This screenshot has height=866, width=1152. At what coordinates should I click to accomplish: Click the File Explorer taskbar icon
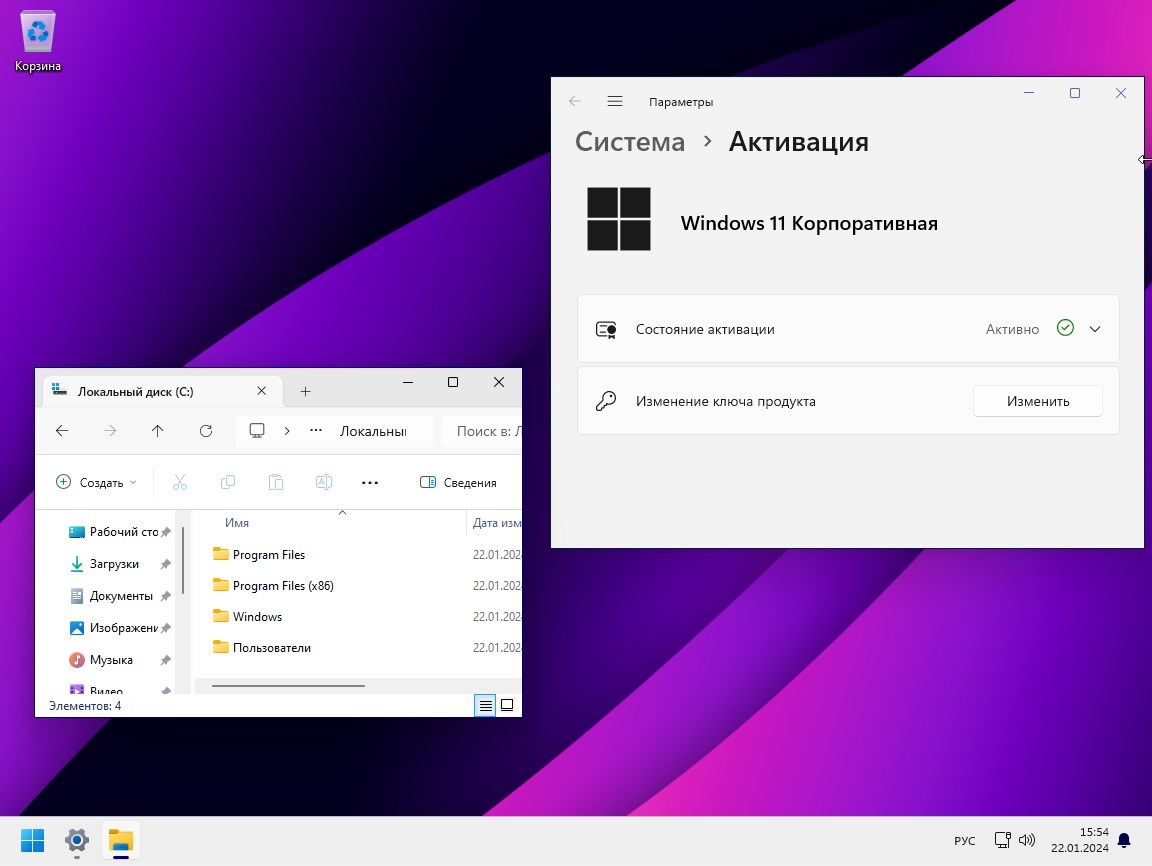tap(120, 840)
